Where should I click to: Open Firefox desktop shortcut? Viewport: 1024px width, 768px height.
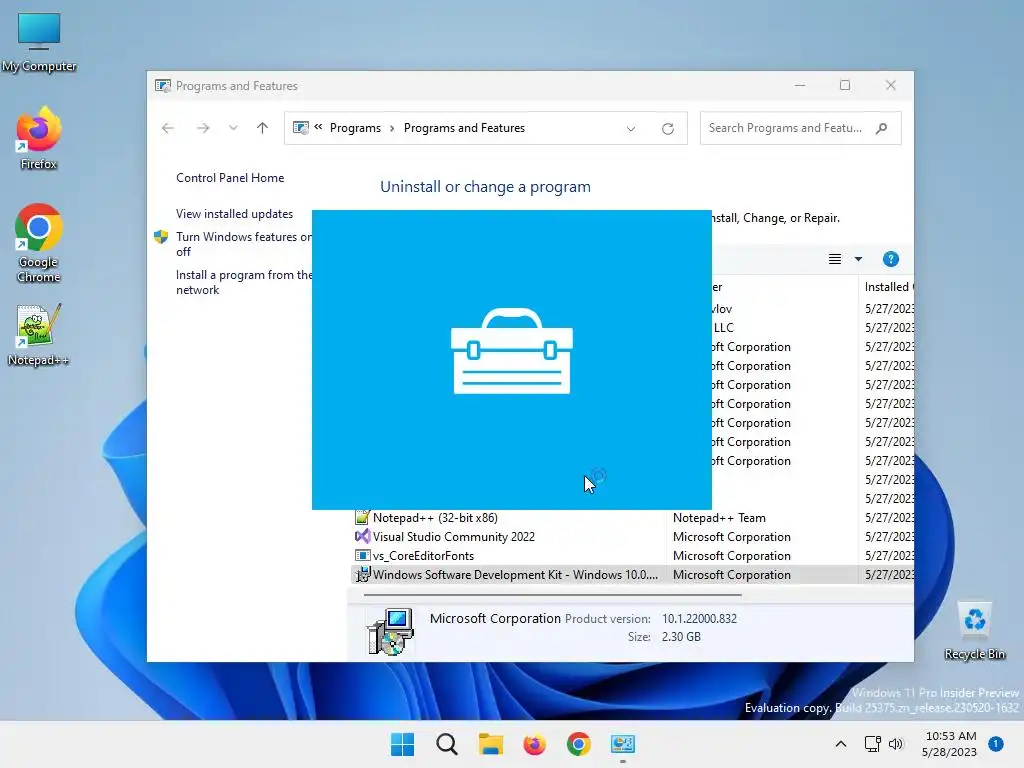point(39,138)
